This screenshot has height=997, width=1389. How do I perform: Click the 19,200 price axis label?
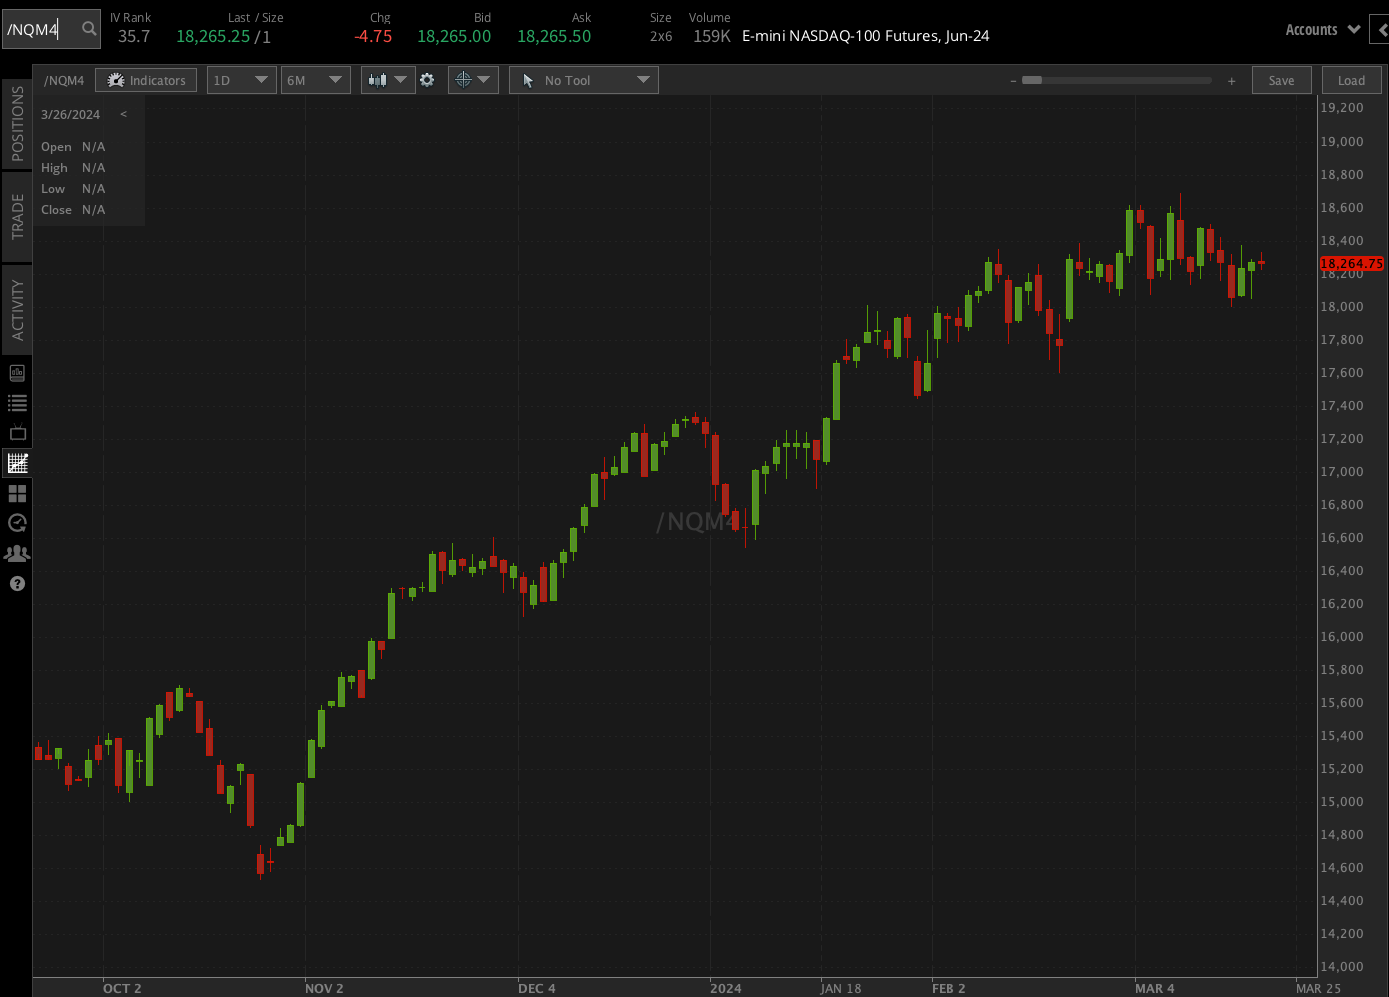coord(1342,108)
